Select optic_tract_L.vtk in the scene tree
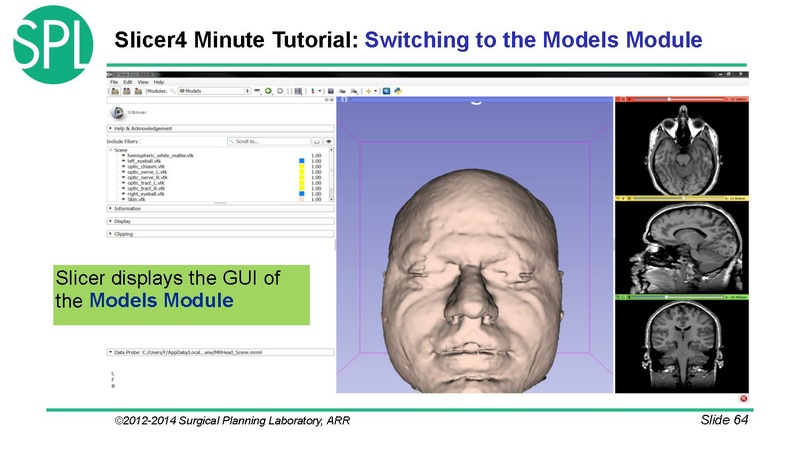Viewport: 800px width, 450px height. [146, 183]
